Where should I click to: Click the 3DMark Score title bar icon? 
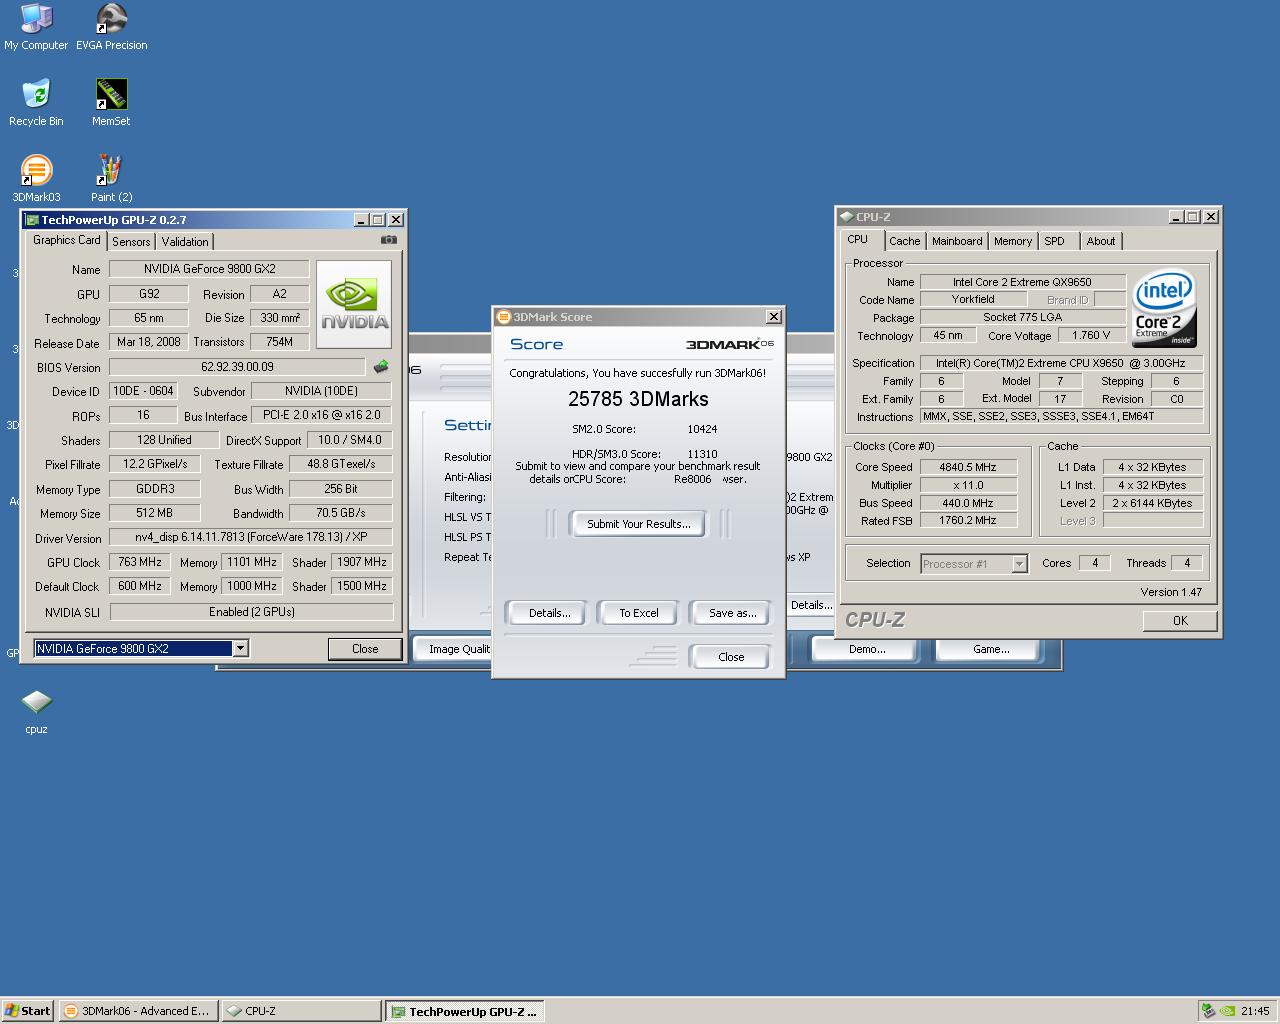coord(504,317)
